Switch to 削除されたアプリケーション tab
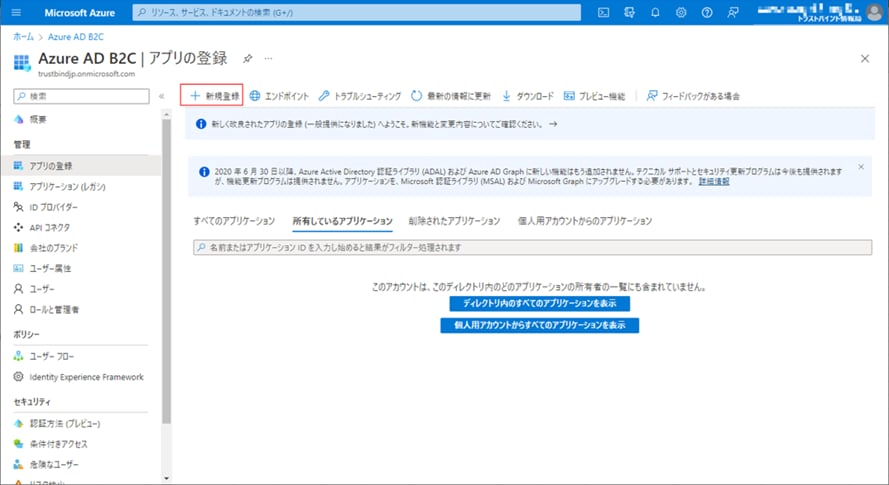 pyautogui.click(x=454, y=221)
